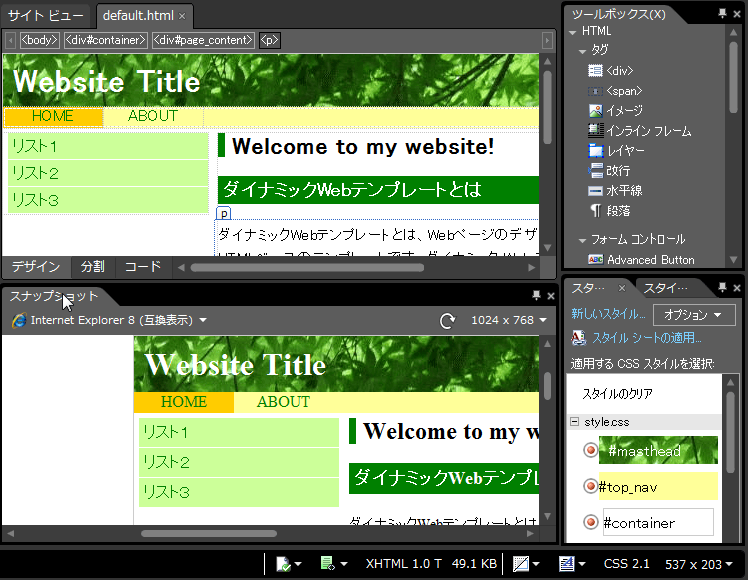Switch to 分割 view
Image resolution: width=748 pixels, height=580 pixels.
(93, 267)
